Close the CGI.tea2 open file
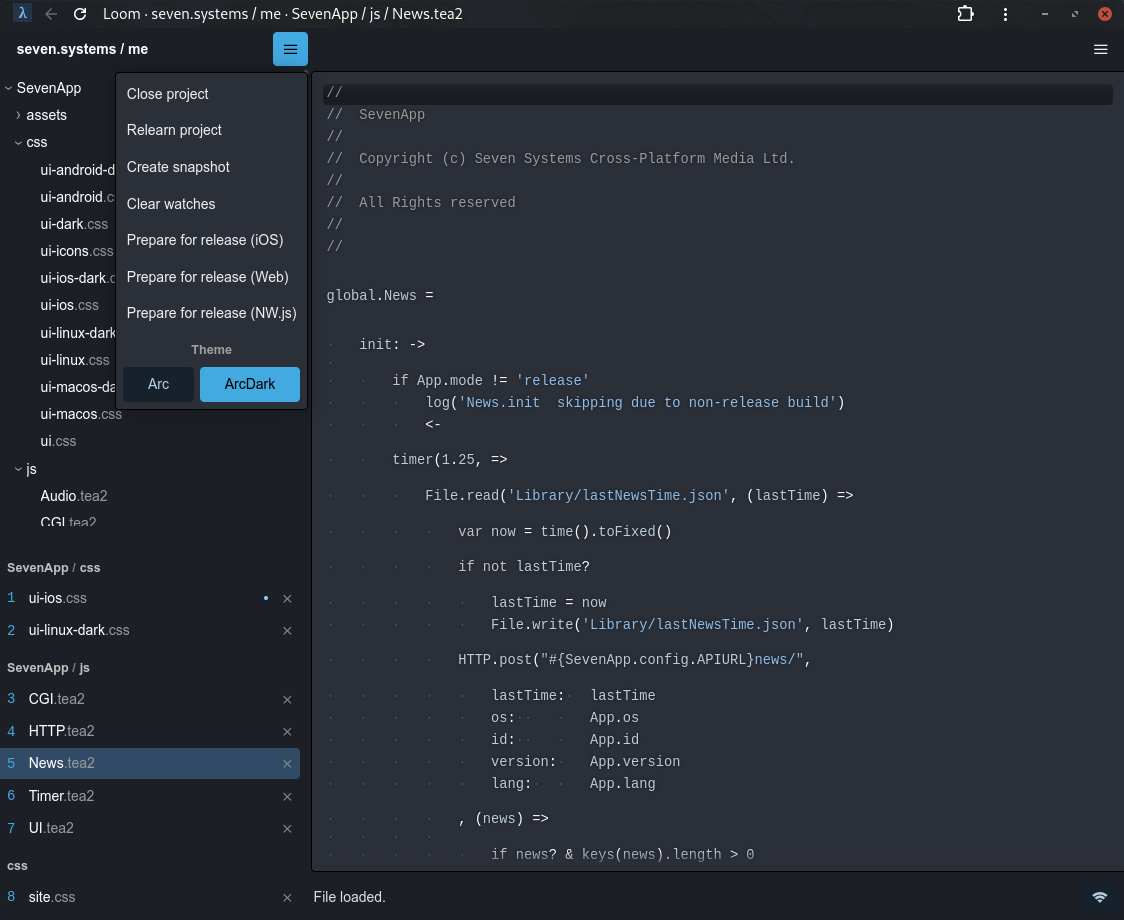The image size is (1124, 920). pyautogui.click(x=287, y=700)
